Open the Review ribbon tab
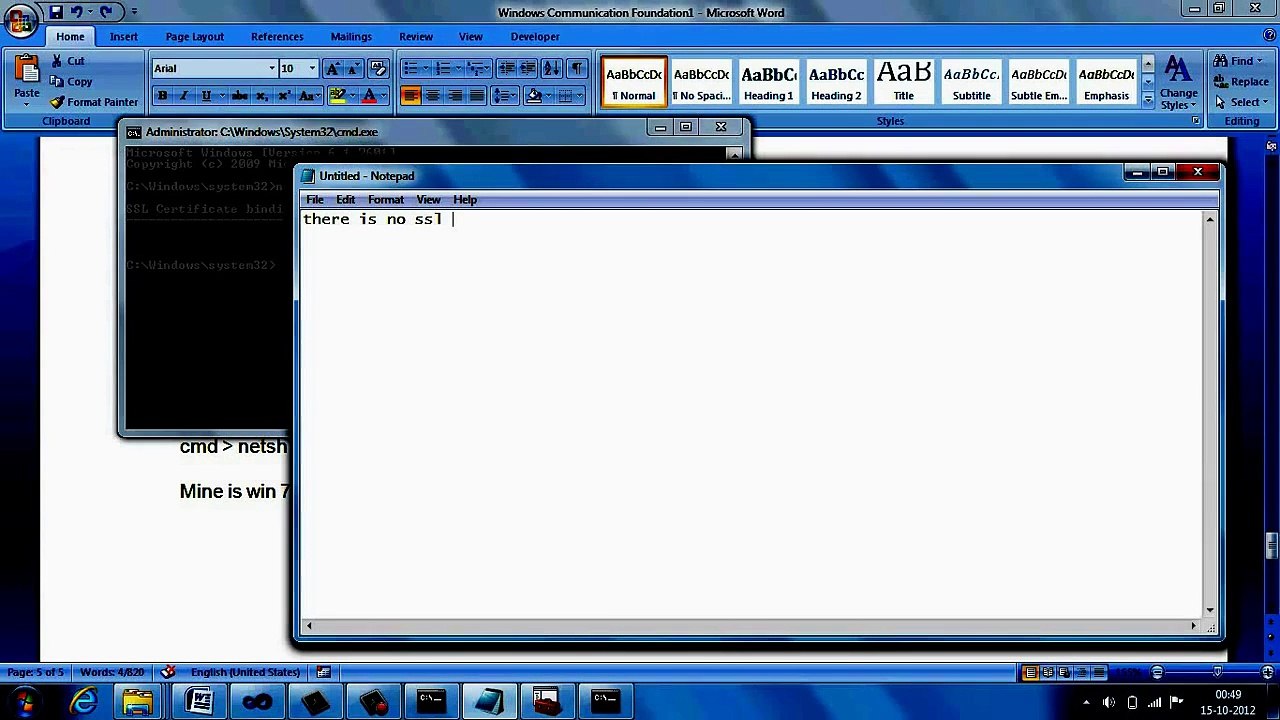 [416, 37]
